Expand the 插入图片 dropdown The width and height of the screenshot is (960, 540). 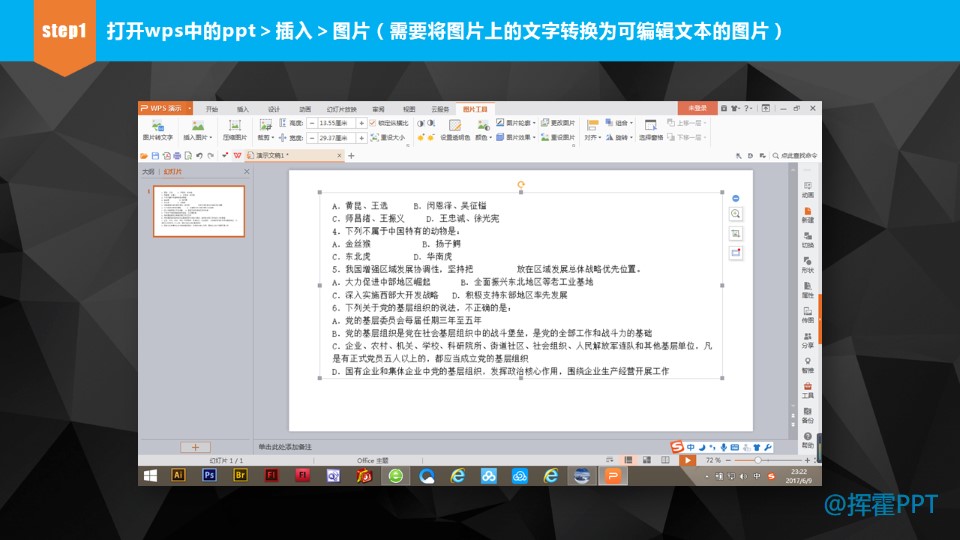click(x=197, y=130)
